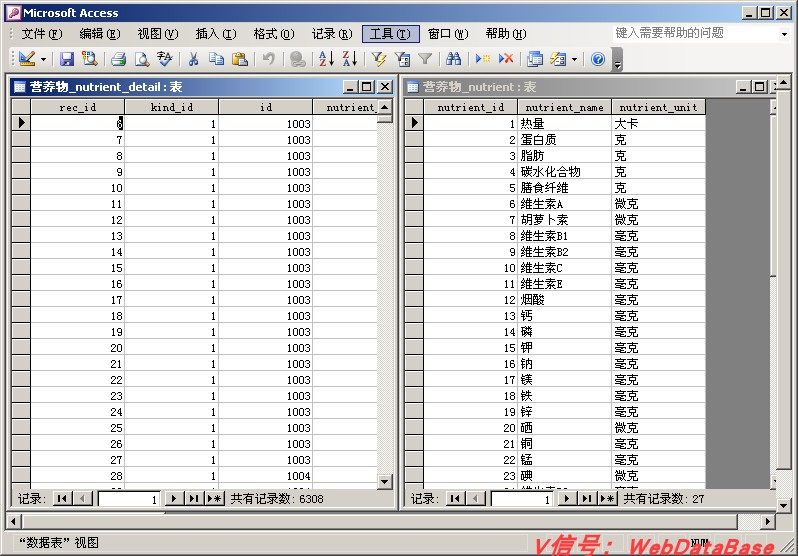Open Filter By Form

coord(402,59)
